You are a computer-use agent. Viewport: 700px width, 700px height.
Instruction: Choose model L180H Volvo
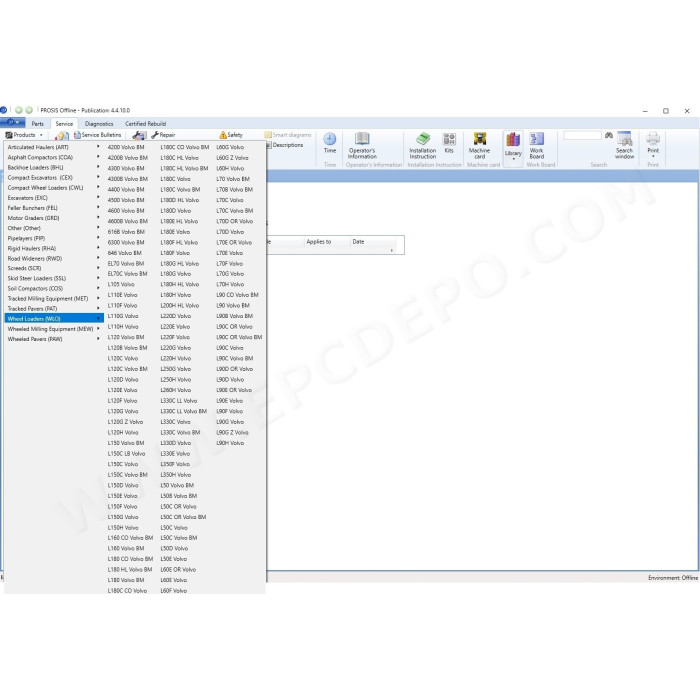coord(176,295)
